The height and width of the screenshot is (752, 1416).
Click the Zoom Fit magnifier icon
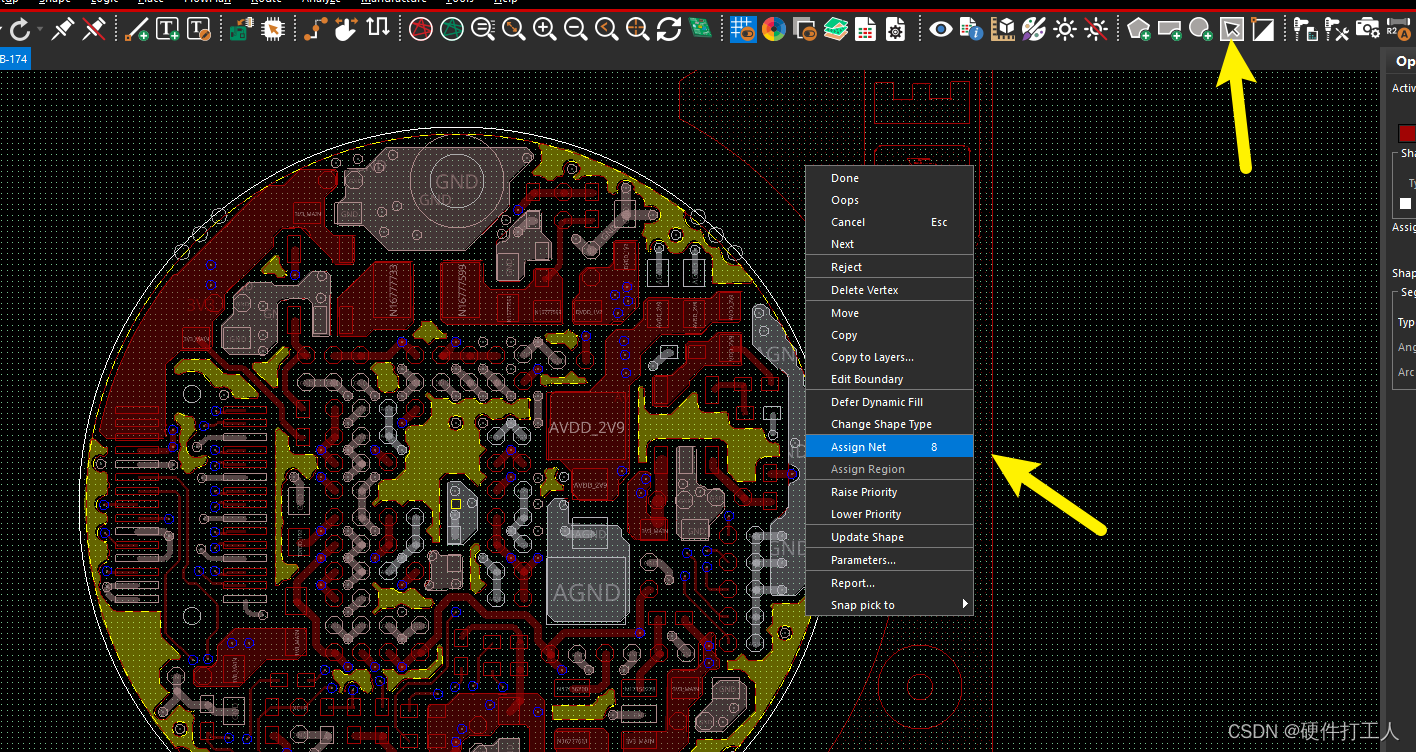(x=514, y=29)
